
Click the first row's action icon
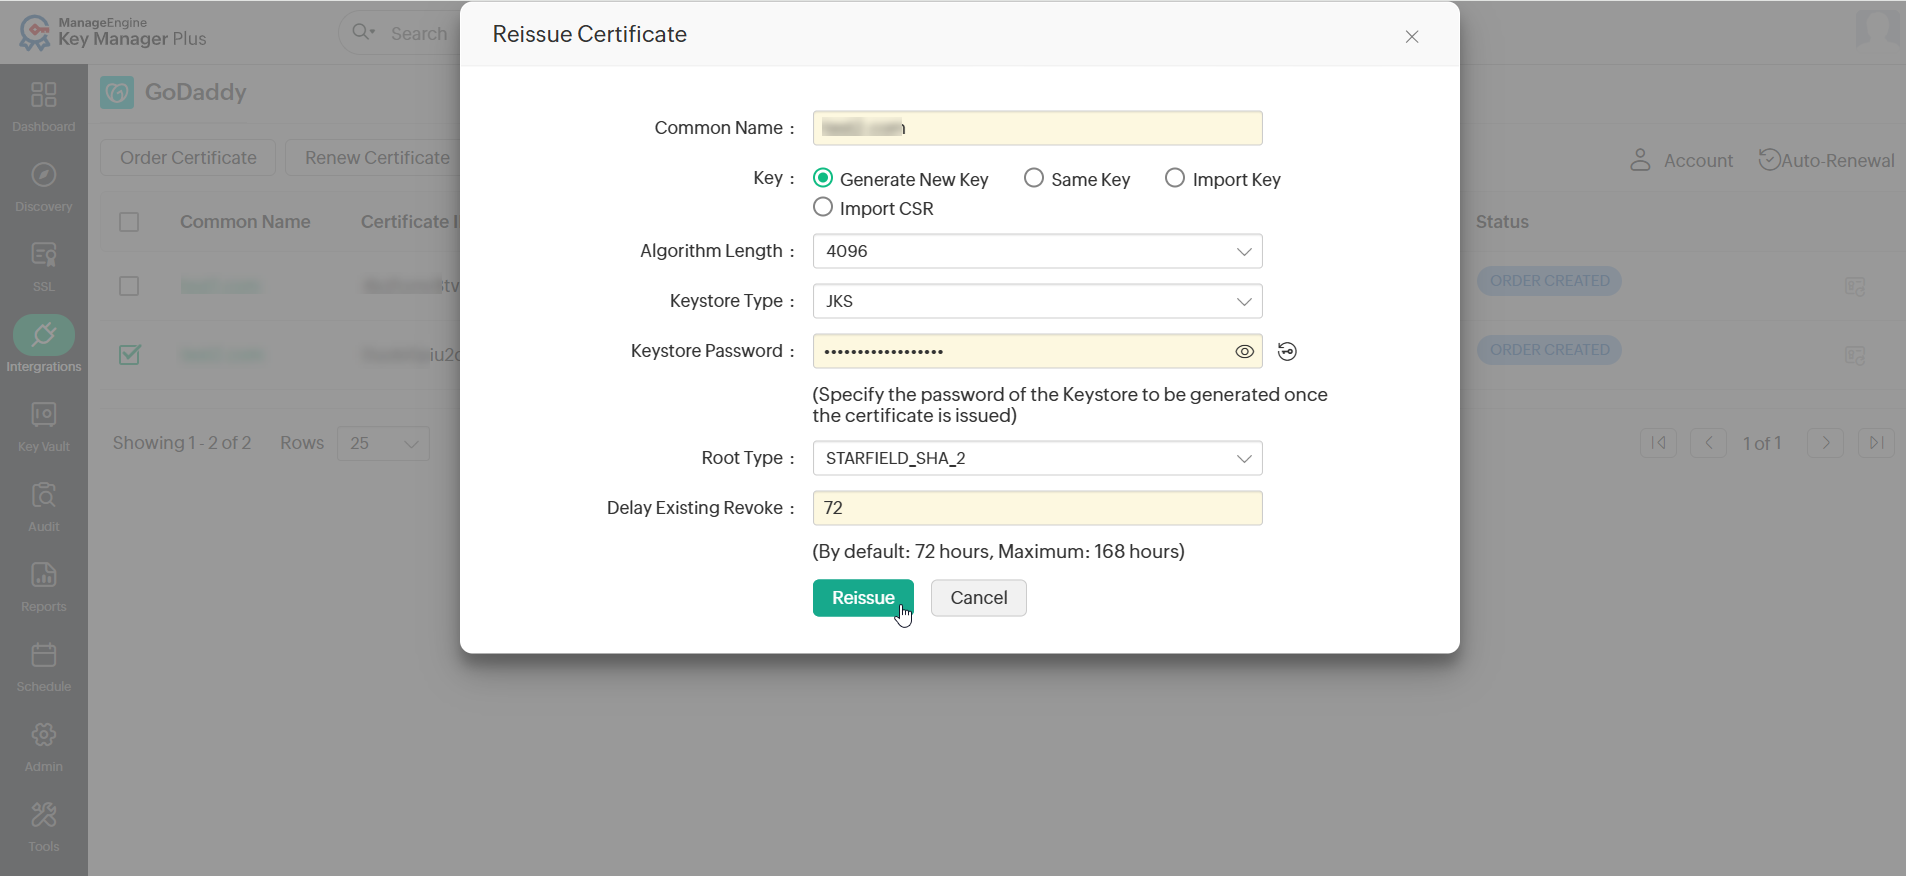click(1855, 287)
